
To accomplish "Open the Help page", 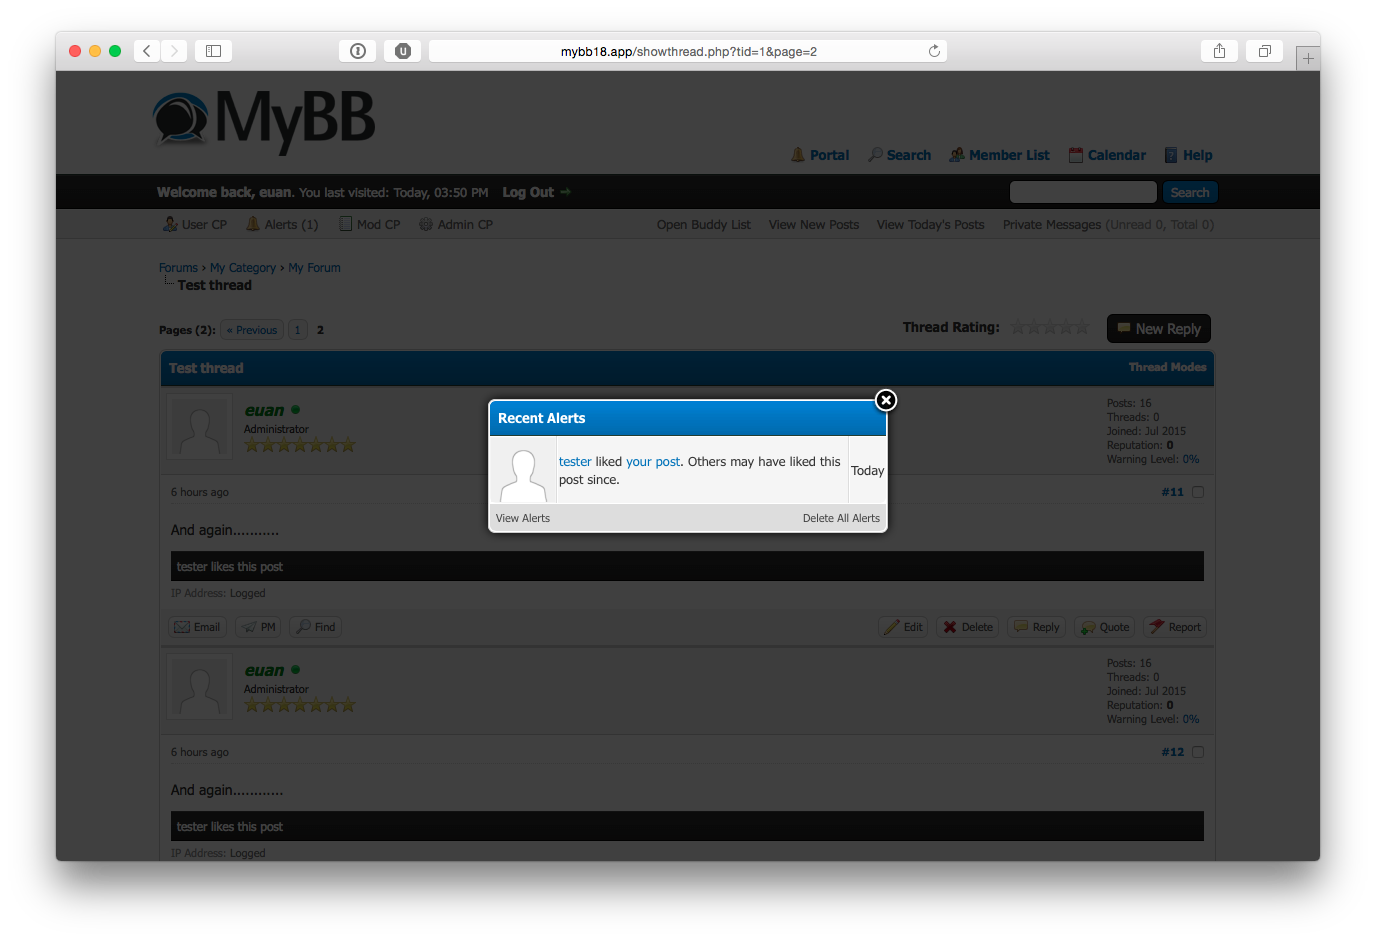I will coord(1189,155).
